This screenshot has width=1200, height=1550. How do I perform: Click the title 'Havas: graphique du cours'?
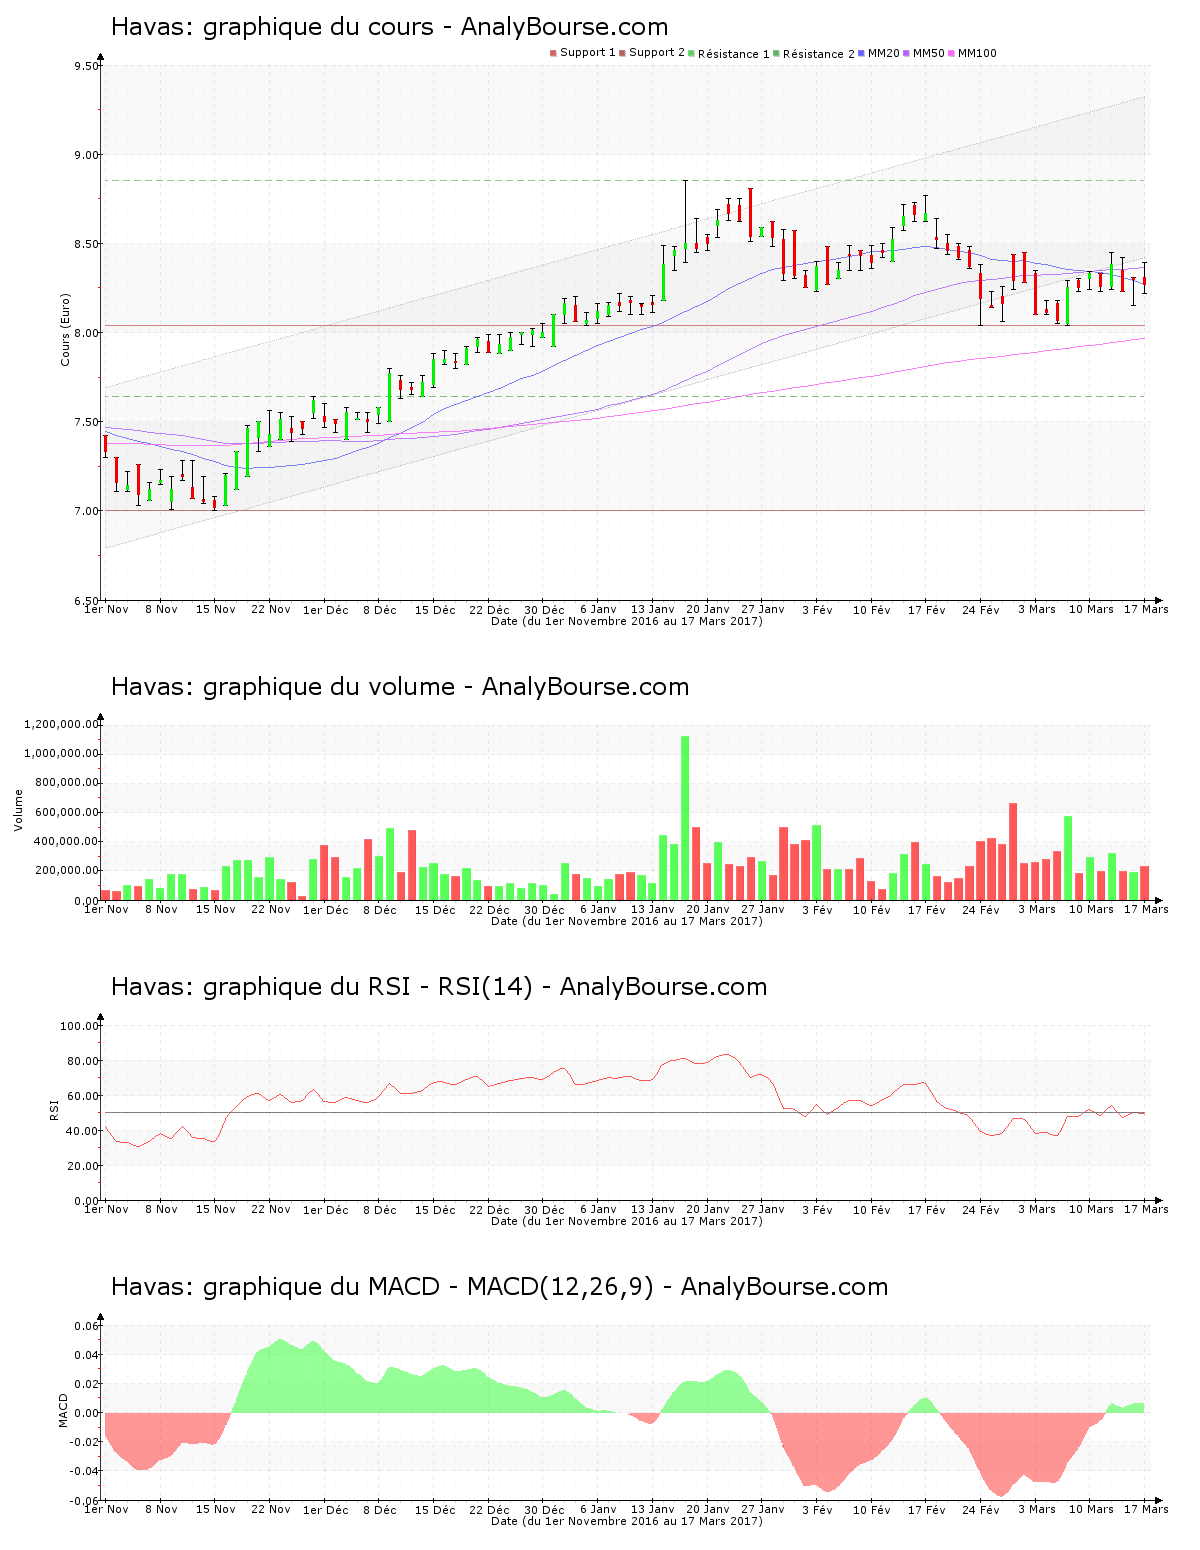(272, 27)
